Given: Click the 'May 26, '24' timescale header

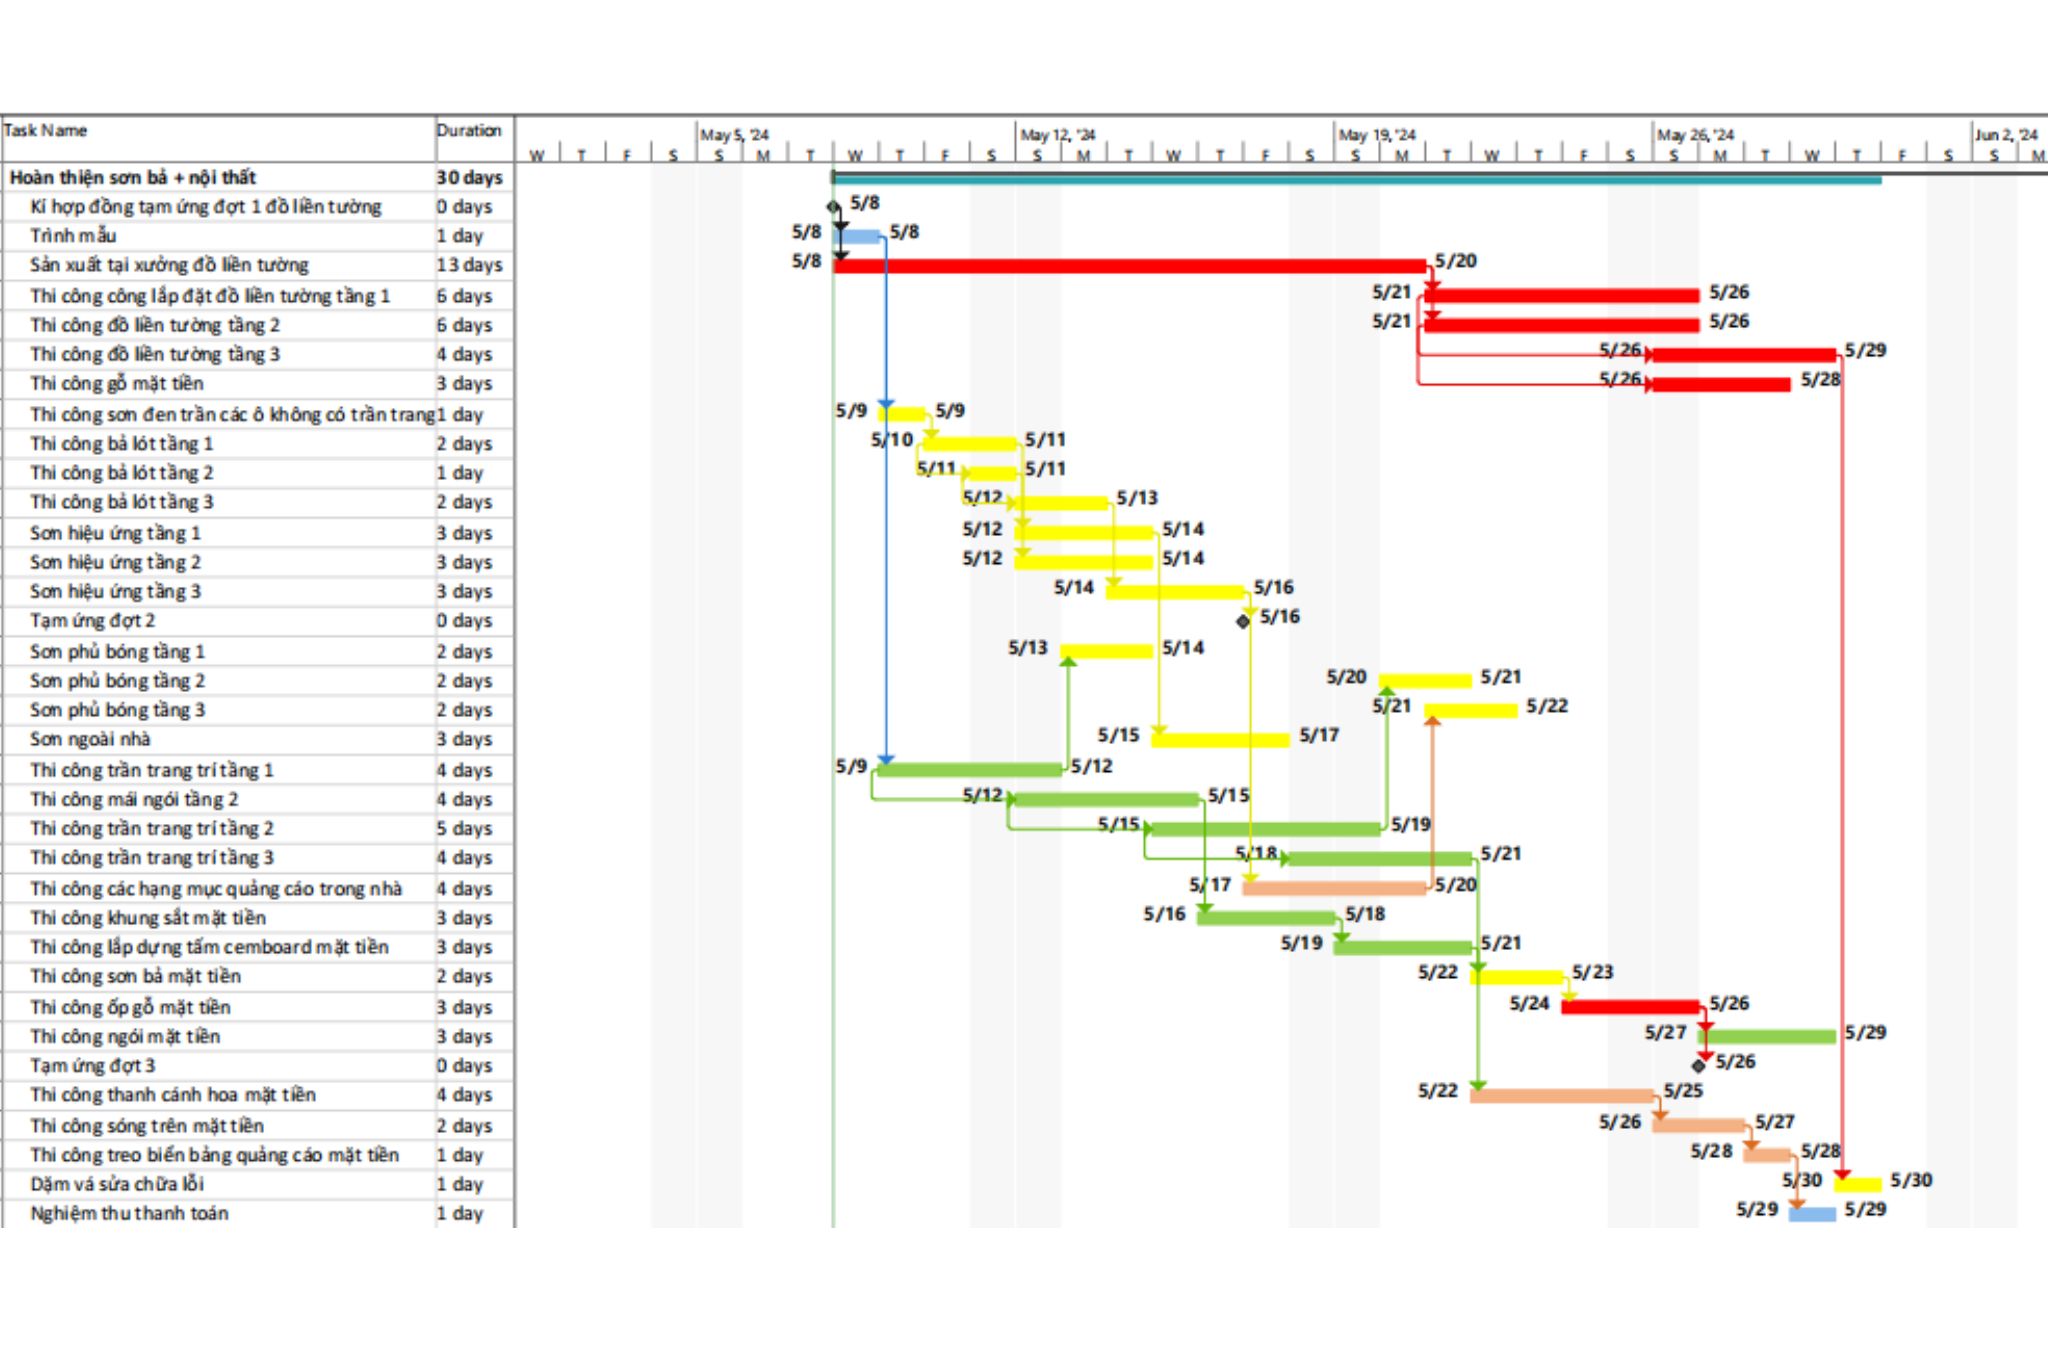Looking at the screenshot, I should coord(1696,135).
